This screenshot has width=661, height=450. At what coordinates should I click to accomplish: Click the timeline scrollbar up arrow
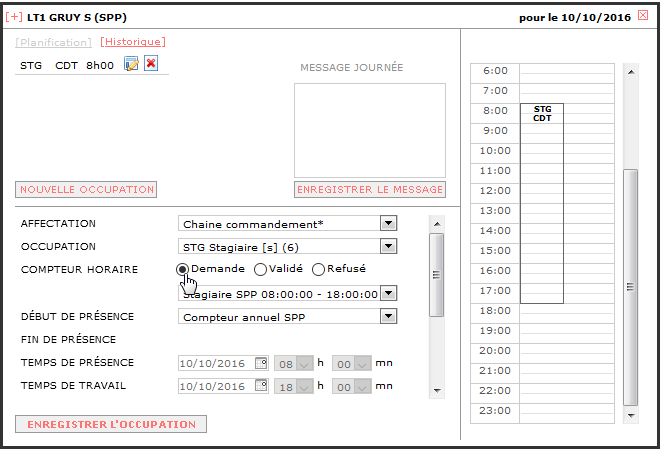pyautogui.click(x=631, y=72)
